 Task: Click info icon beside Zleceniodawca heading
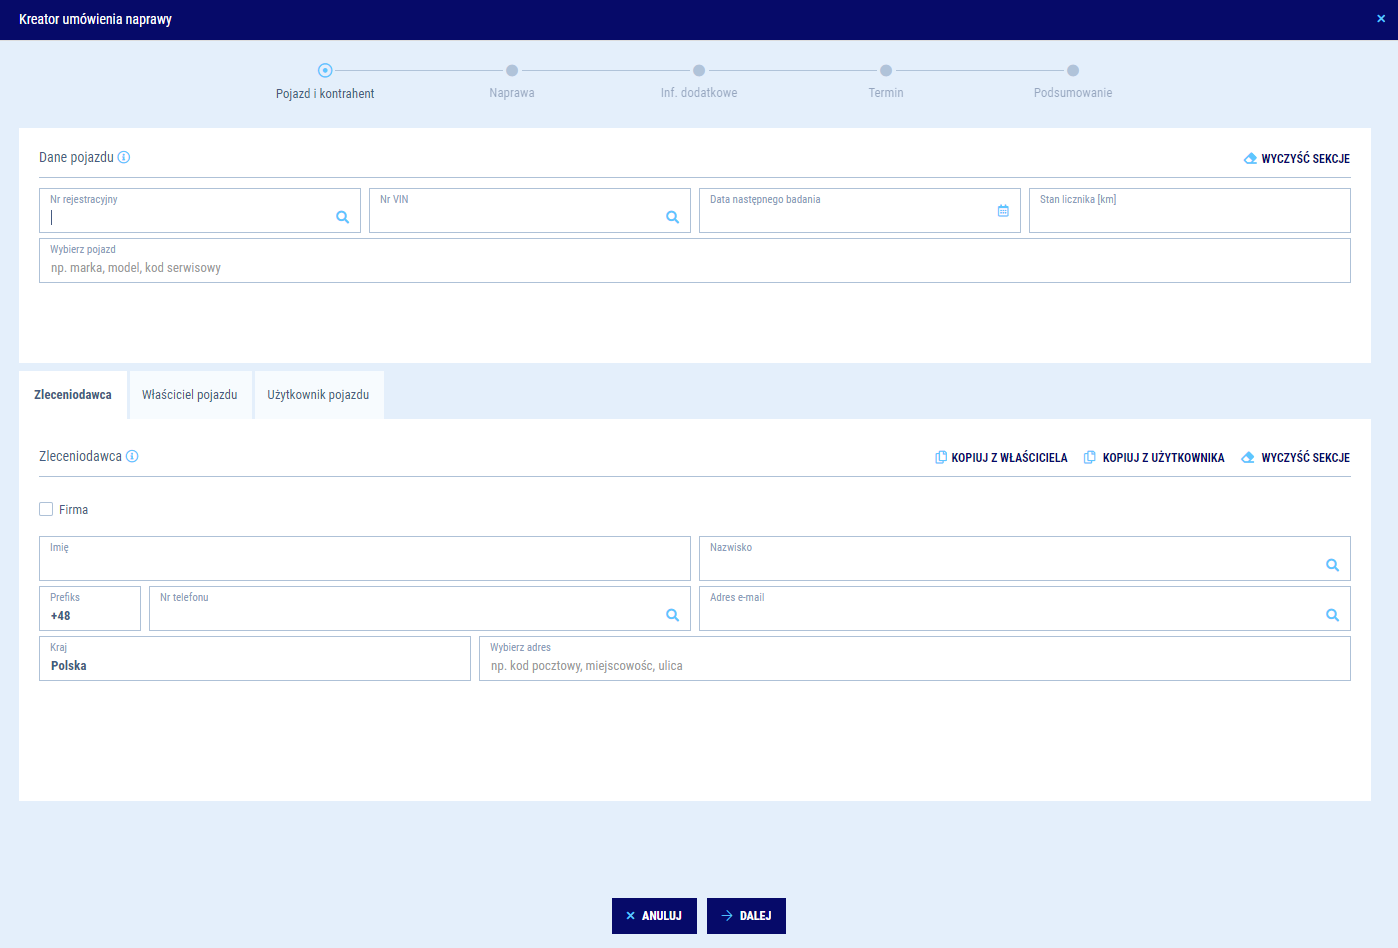pyautogui.click(x=132, y=456)
